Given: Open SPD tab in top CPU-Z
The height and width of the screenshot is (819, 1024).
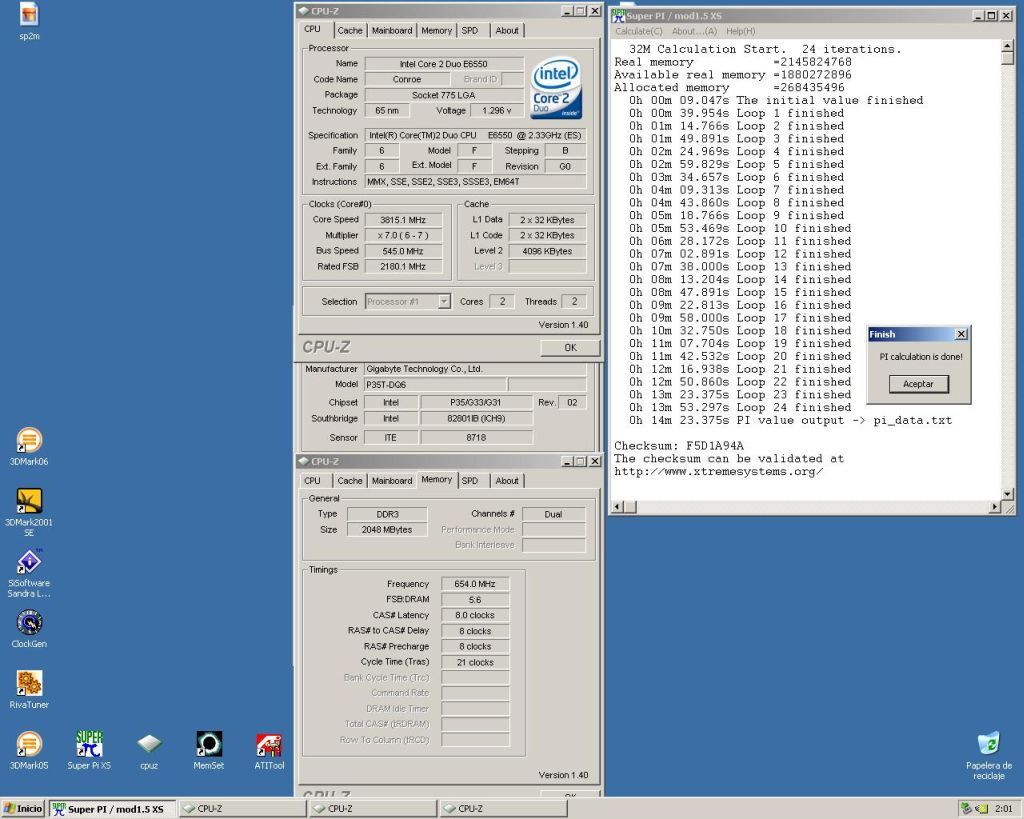Looking at the screenshot, I should pos(470,31).
